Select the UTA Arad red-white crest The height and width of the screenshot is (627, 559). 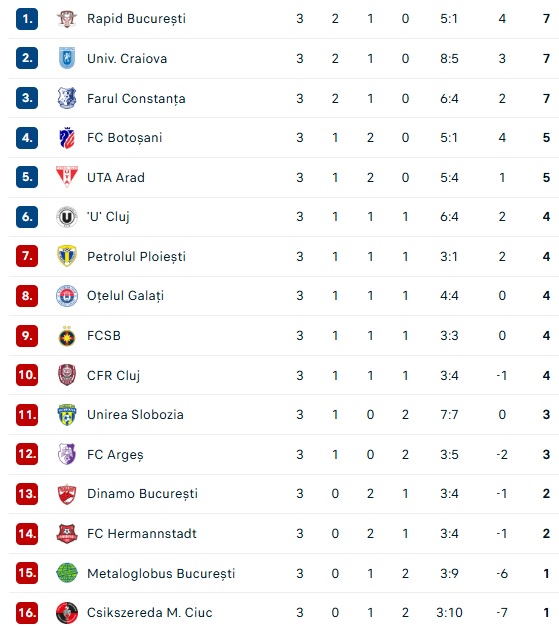tap(67, 177)
